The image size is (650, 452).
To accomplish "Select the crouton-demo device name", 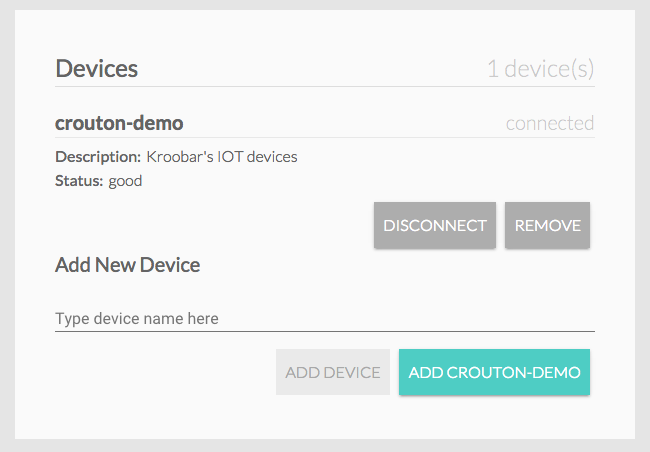I will pyautogui.click(x=119, y=123).
